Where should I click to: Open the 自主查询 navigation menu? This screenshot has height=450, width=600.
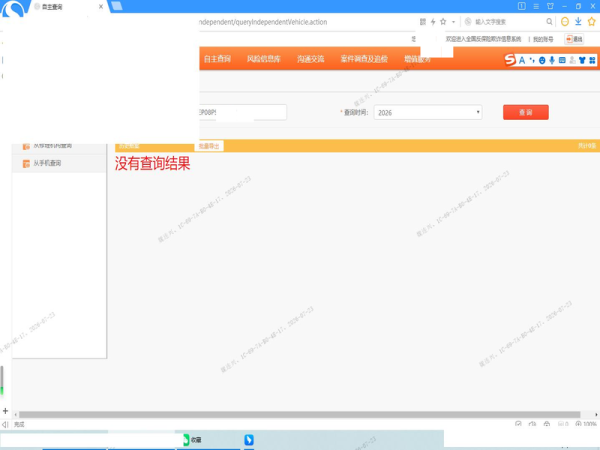[x=217, y=59]
